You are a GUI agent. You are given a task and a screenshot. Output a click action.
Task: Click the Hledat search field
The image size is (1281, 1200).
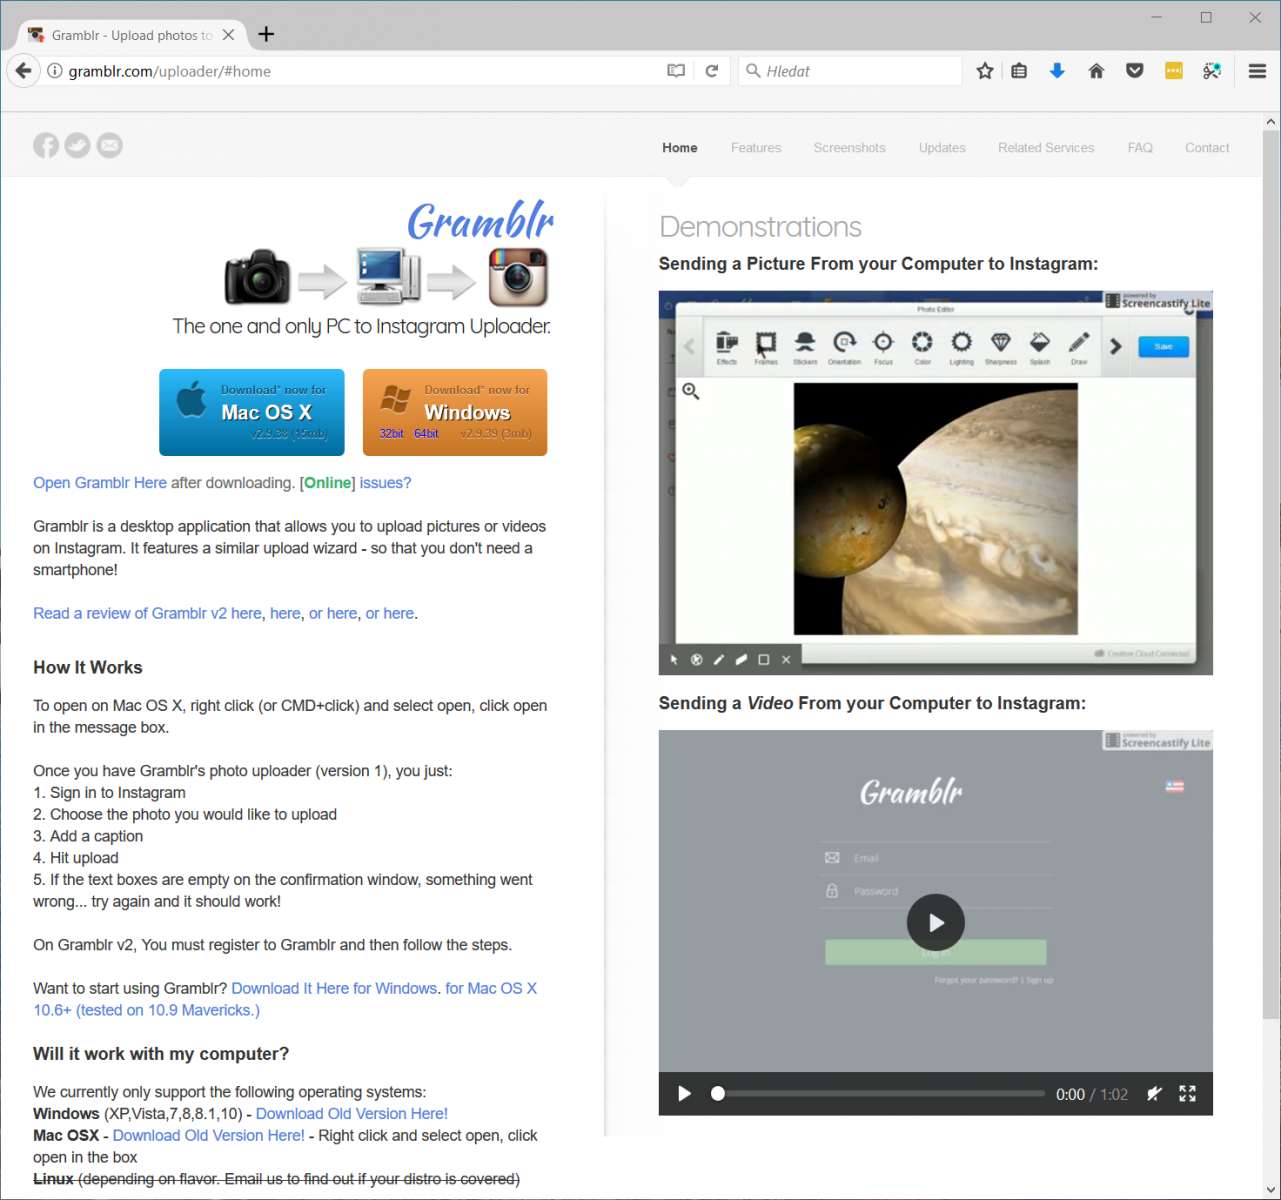[x=850, y=71]
